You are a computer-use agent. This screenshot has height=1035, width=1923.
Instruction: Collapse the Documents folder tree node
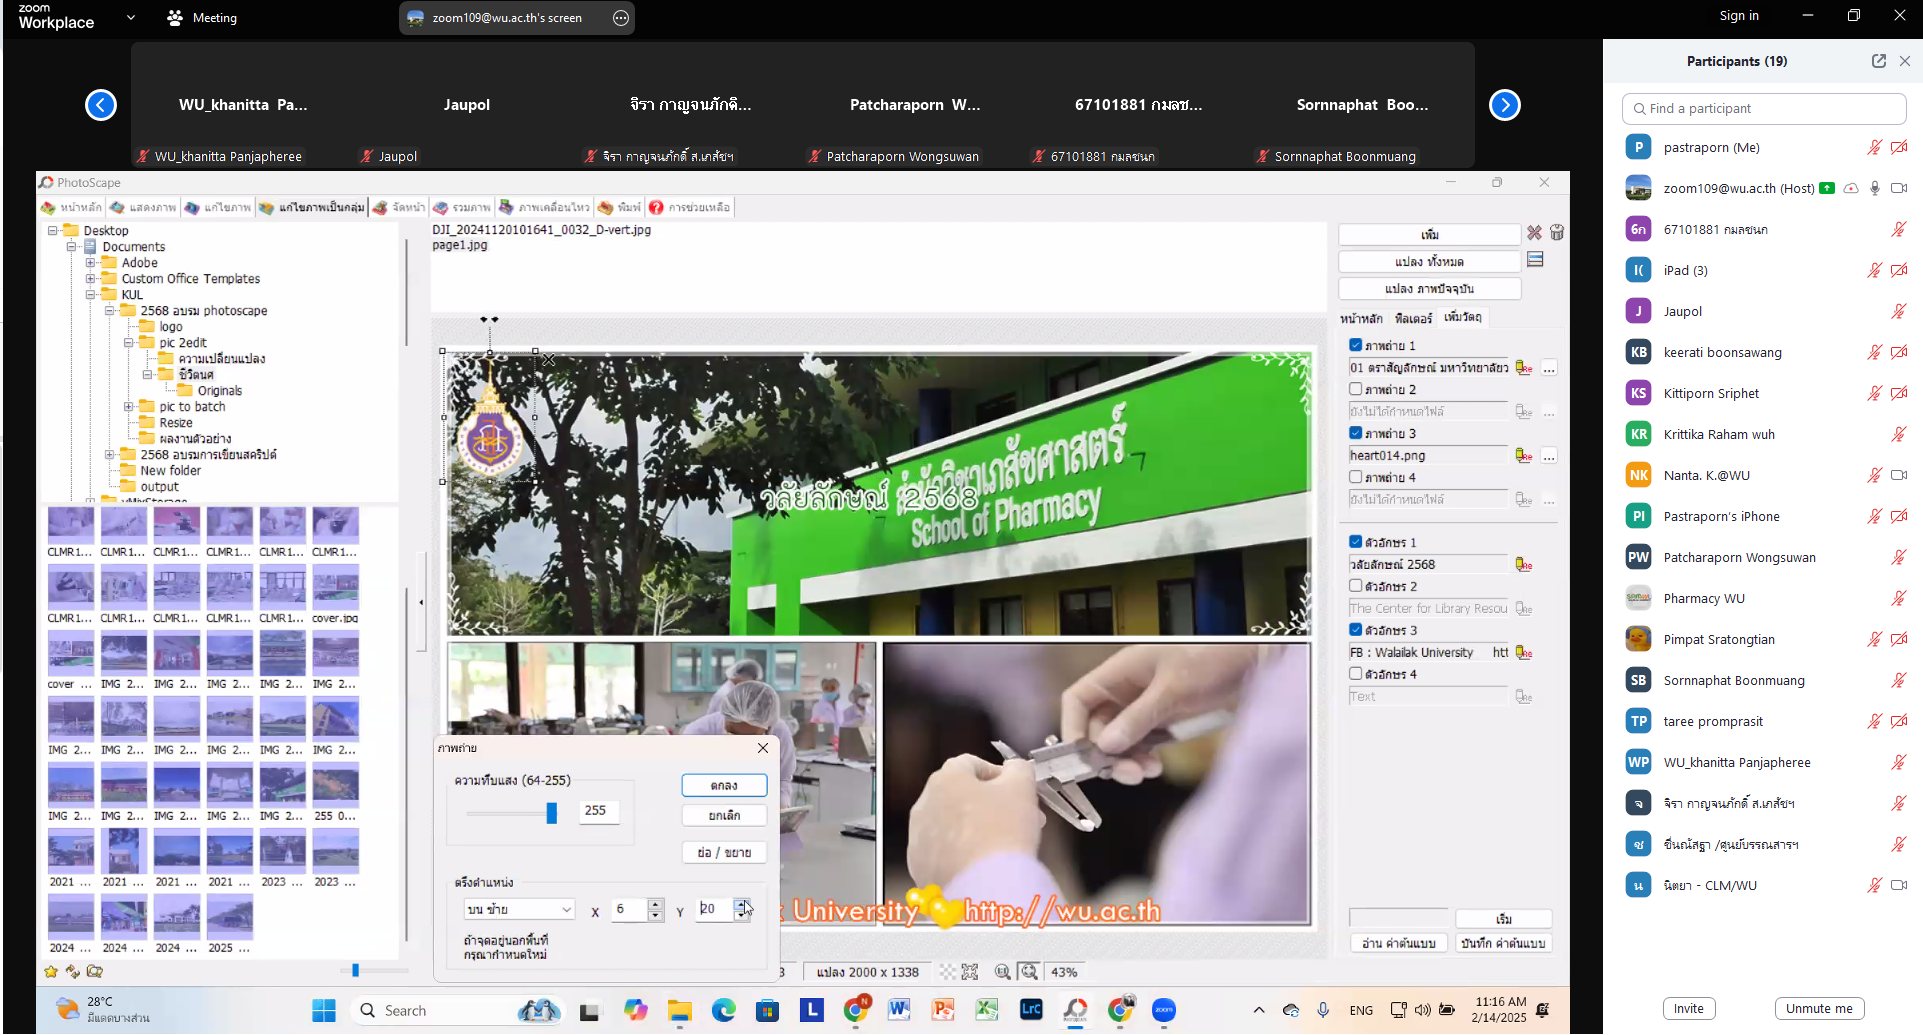[72, 247]
